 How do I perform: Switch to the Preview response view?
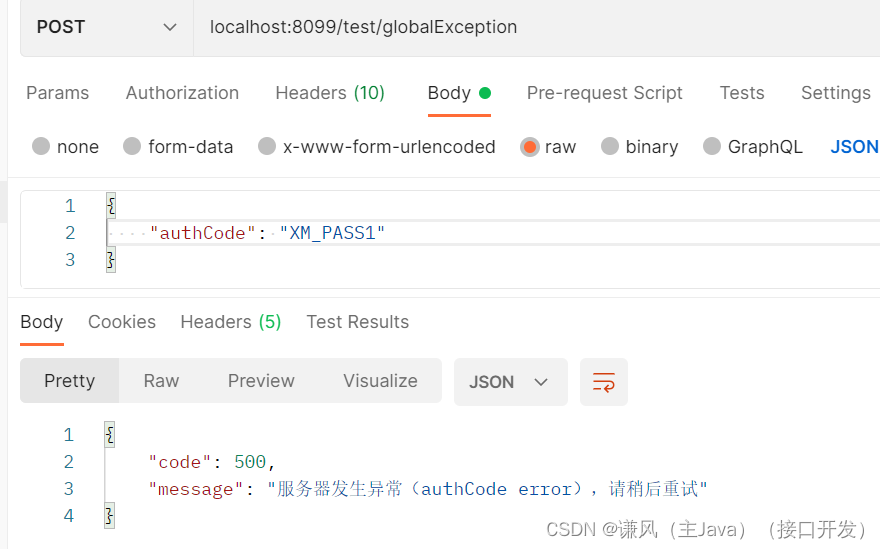click(261, 381)
